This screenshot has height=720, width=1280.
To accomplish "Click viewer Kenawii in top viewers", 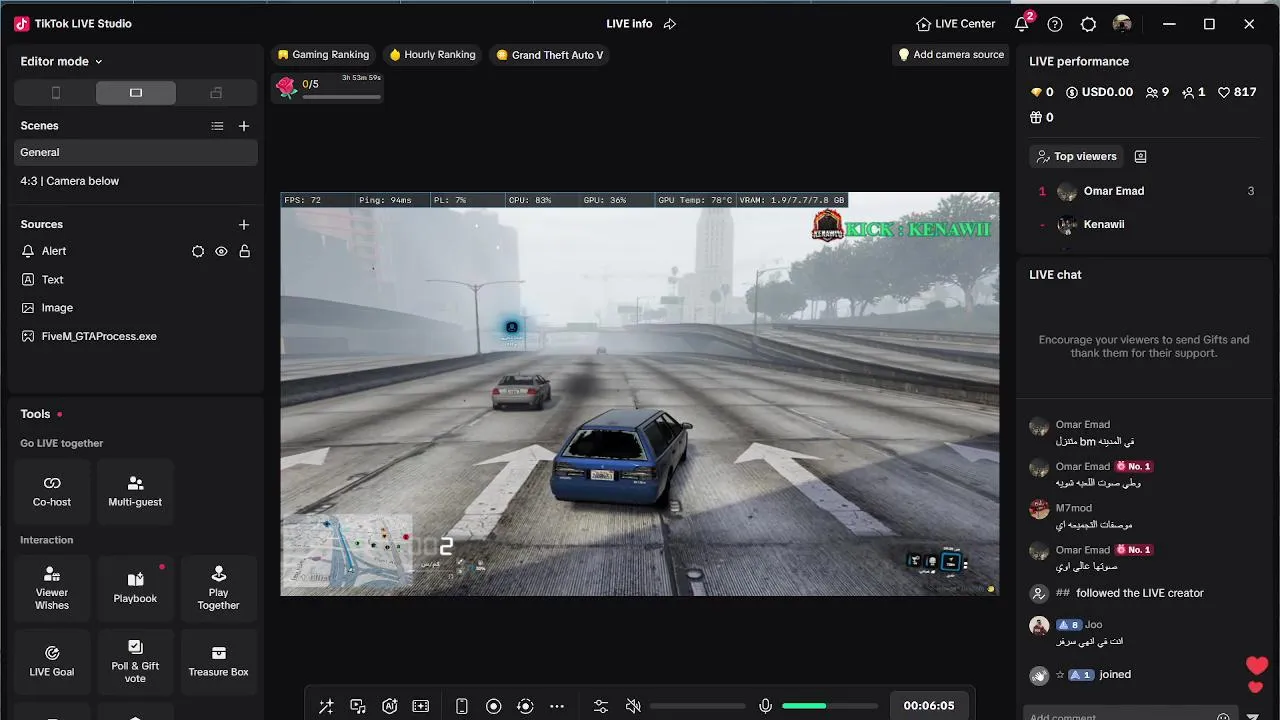I will (x=1144, y=224).
